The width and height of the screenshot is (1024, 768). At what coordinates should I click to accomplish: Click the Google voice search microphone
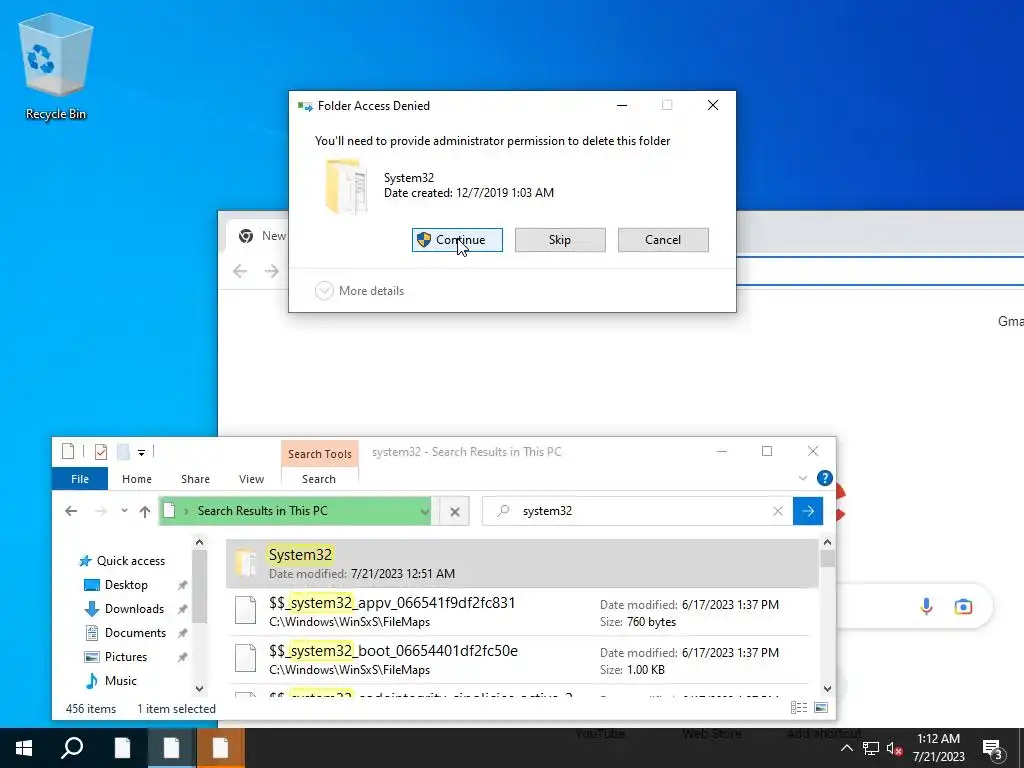click(926, 607)
